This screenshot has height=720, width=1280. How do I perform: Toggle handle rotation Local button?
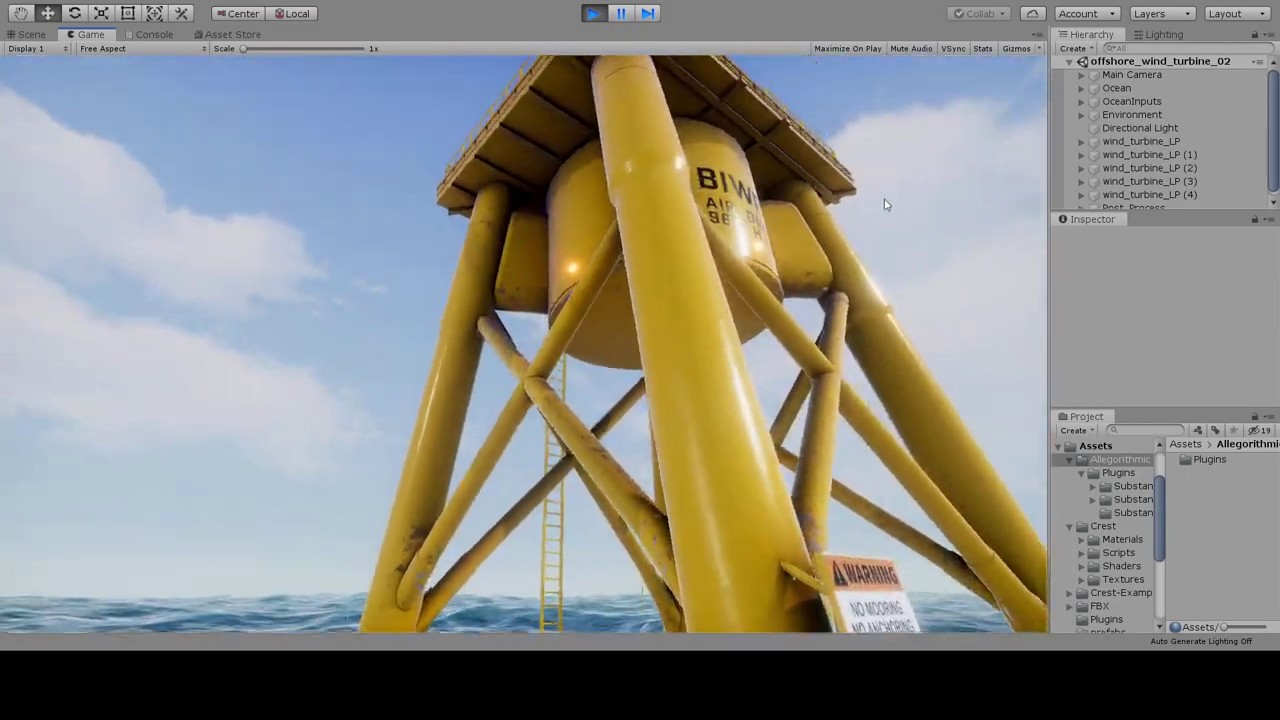pyautogui.click(x=292, y=13)
